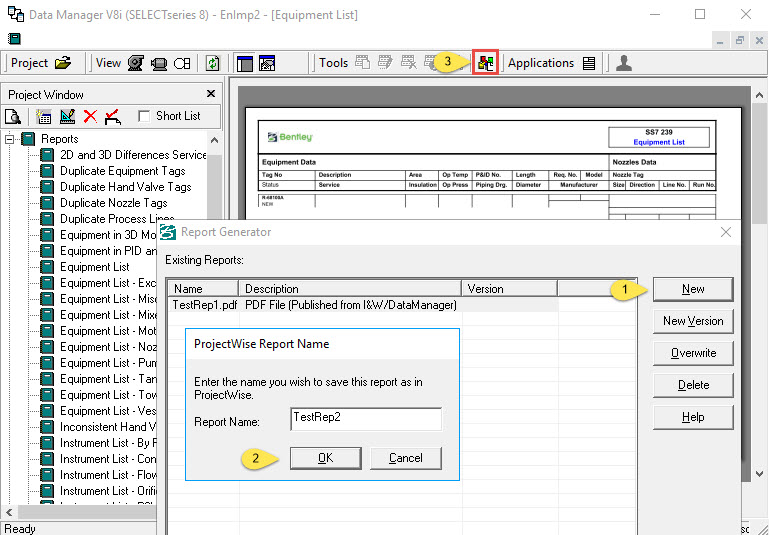The image size is (769, 535).
Task: Open the Applications list icon
Action: (589, 63)
